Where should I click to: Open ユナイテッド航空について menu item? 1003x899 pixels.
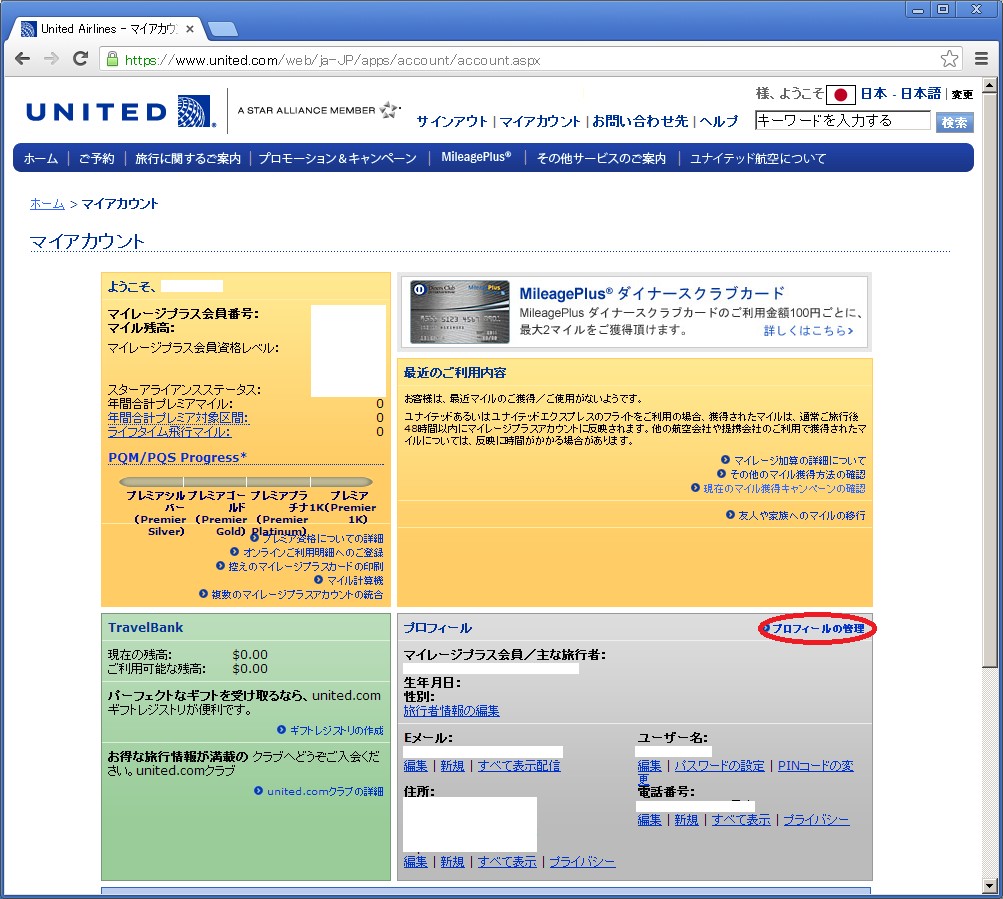click(x=758, y=158)
